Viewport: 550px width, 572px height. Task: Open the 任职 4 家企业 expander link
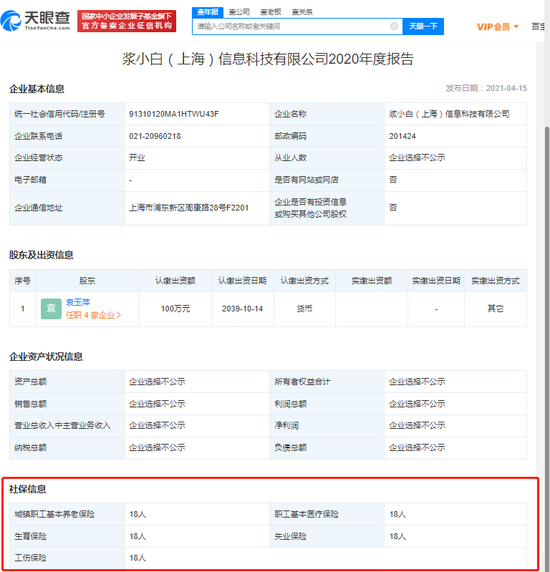[x=93, y=315]
